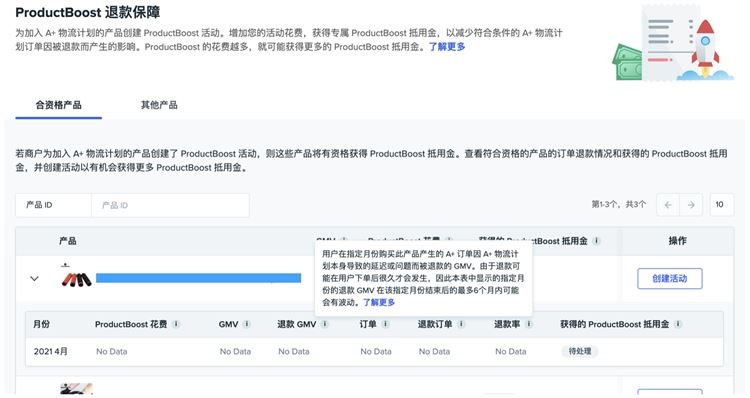Go to the next page arrow
The image size is (750, 398).
pos(691,205)
